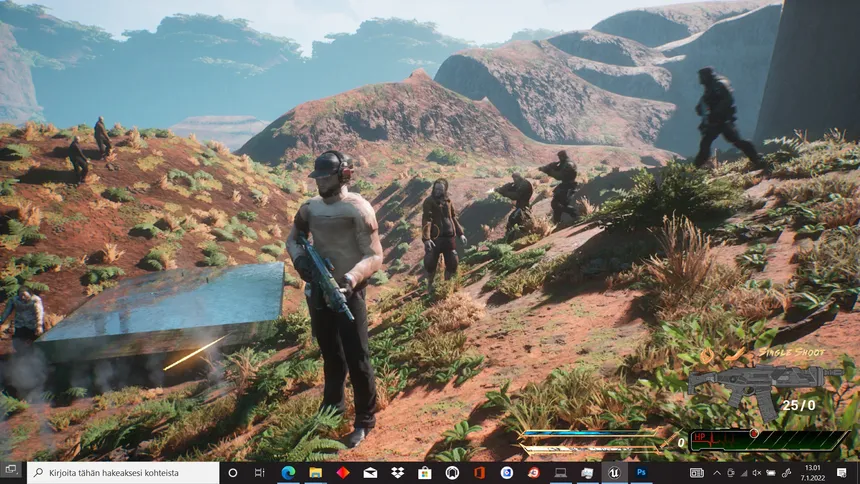Screen dimensions: 860x484
Task: Show hidden system tray icons
Action: [717, 473]
